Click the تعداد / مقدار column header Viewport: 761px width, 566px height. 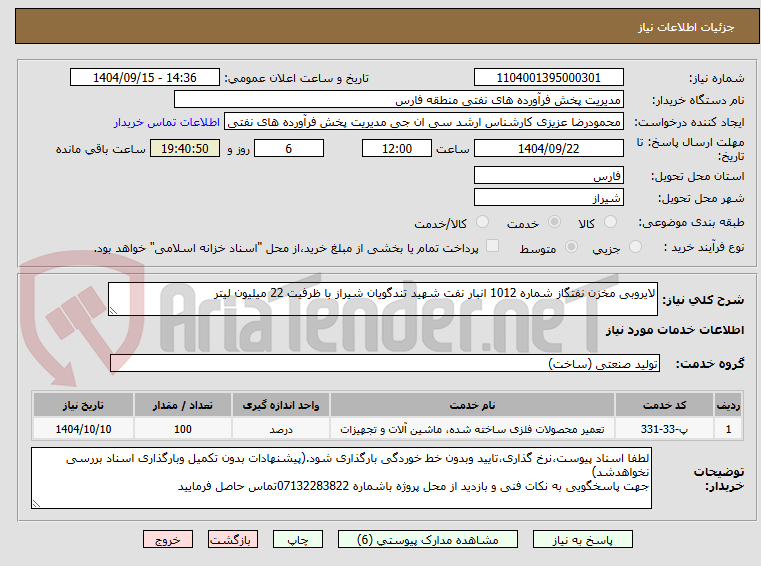(183, 405)
